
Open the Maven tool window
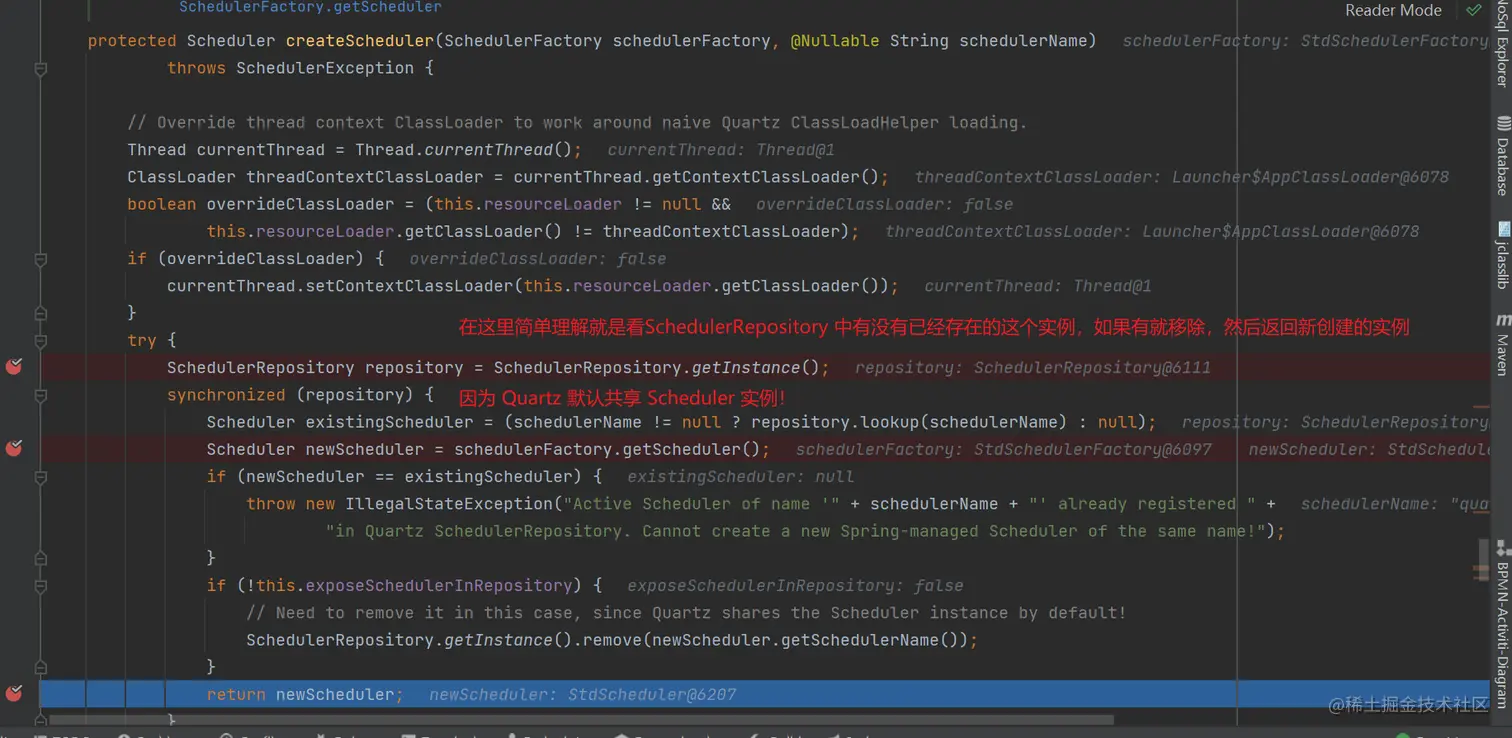pos(1502,345)
